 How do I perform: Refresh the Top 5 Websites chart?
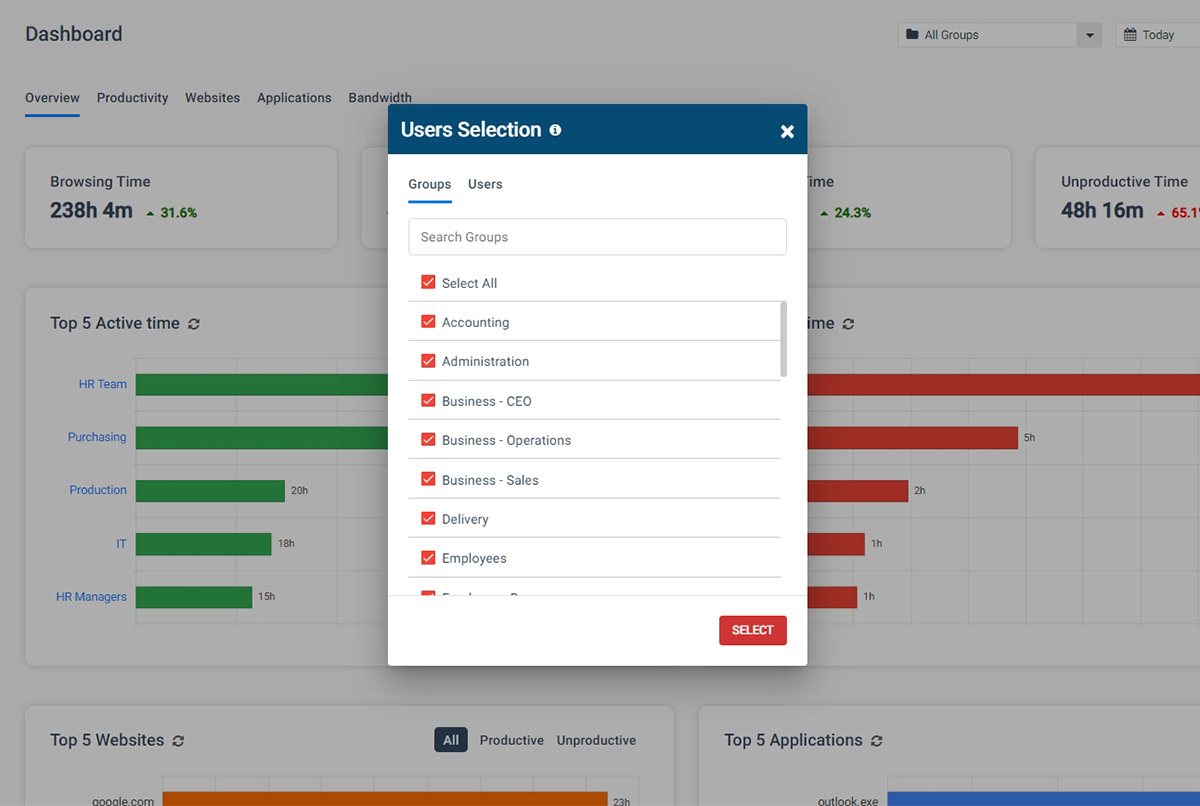point(179,740)
